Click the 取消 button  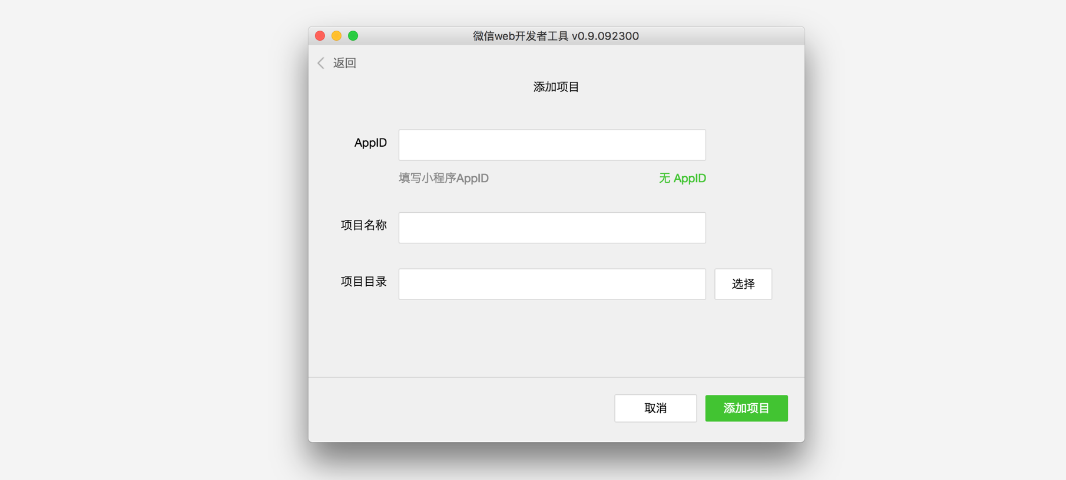click(x=655, y=408)
